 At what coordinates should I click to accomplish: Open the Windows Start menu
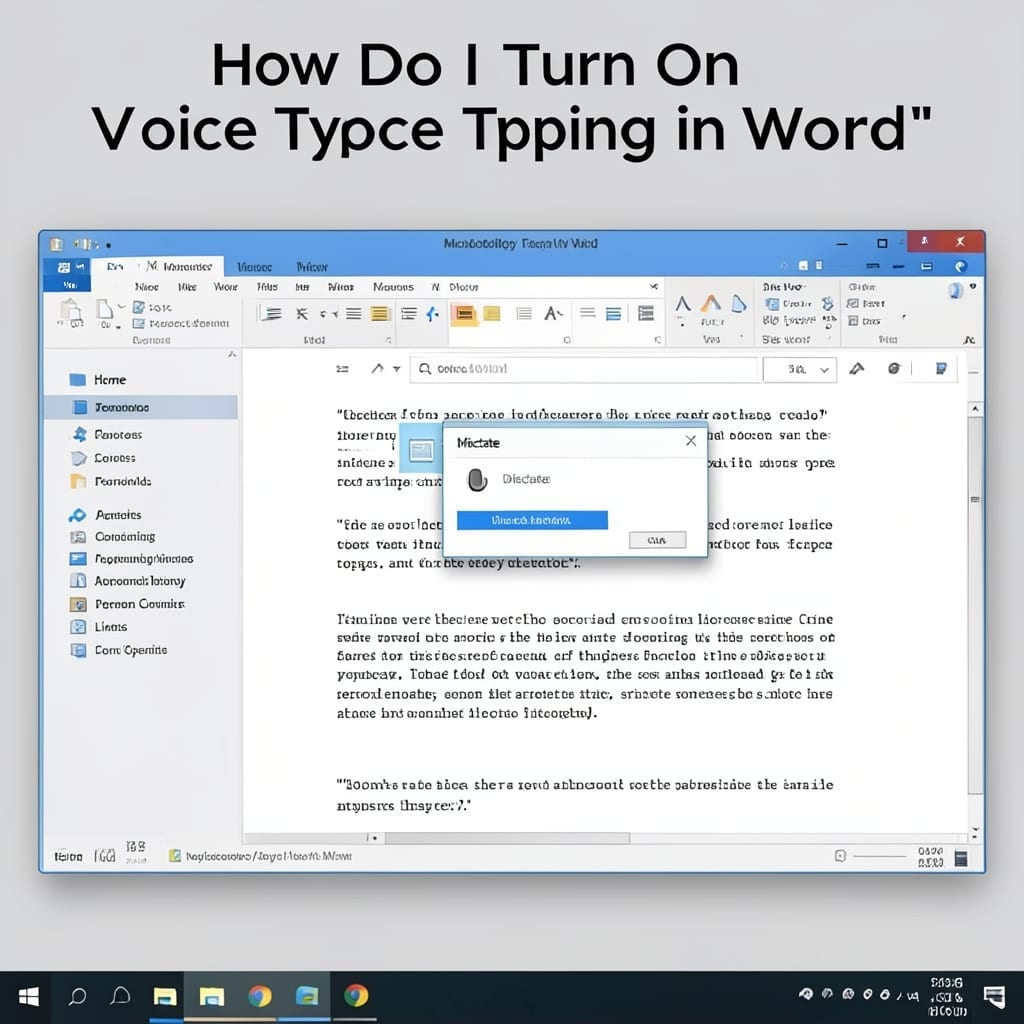pyautogui.click(x=29, y=997)
